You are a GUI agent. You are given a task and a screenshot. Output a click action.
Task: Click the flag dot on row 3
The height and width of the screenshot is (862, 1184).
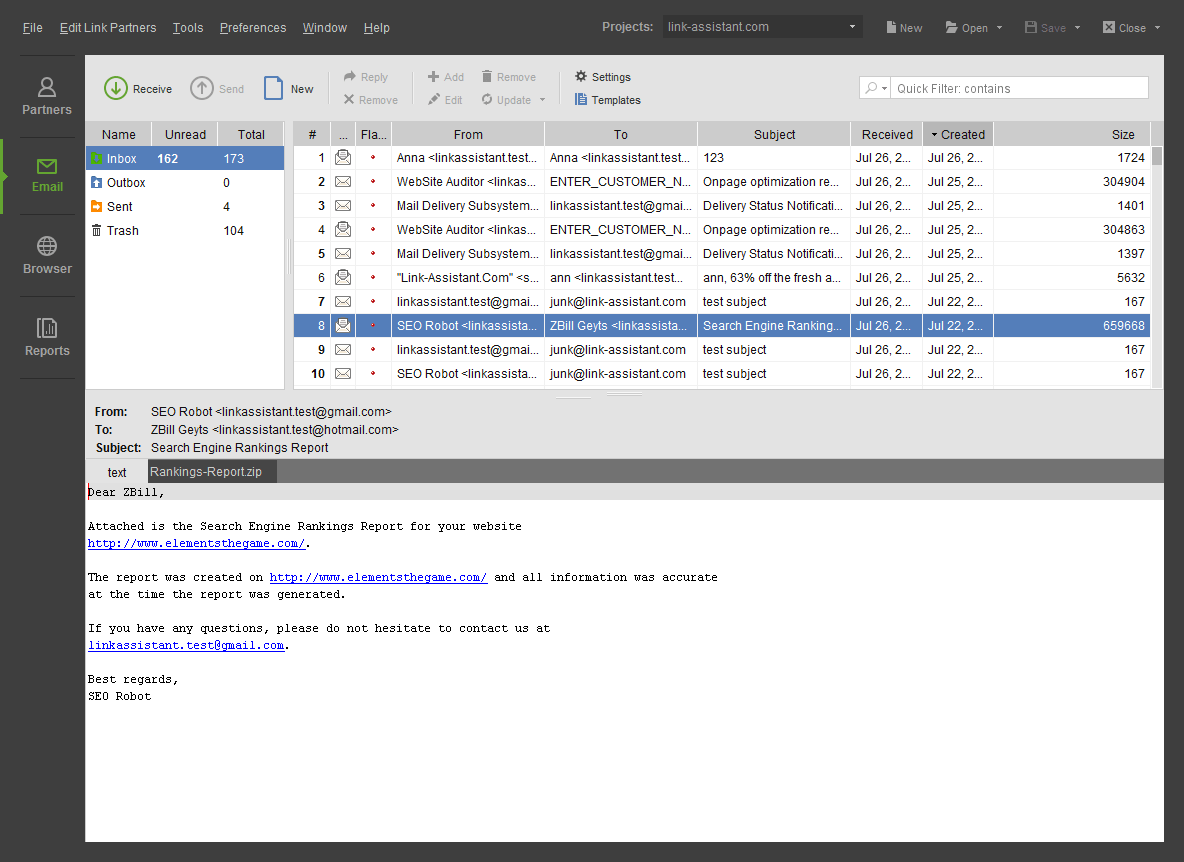(373, 206)
